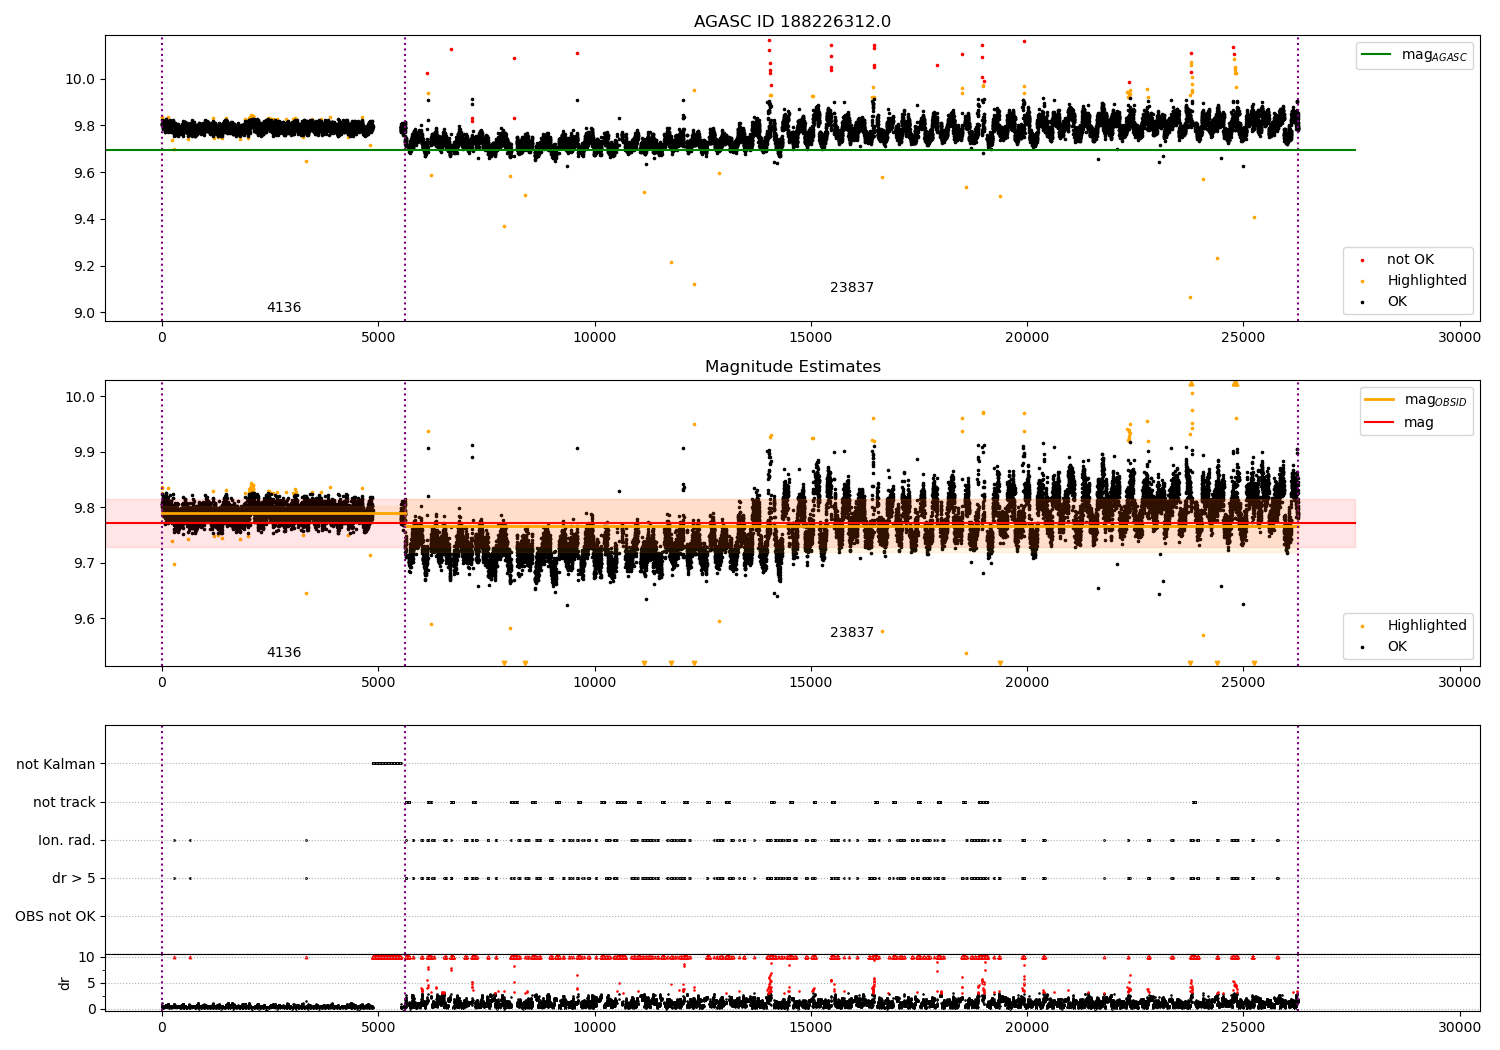1500x1050 pixels.
Task: Select 'OK' in the AGASC plot legend
Action: tap(1396, 302)
